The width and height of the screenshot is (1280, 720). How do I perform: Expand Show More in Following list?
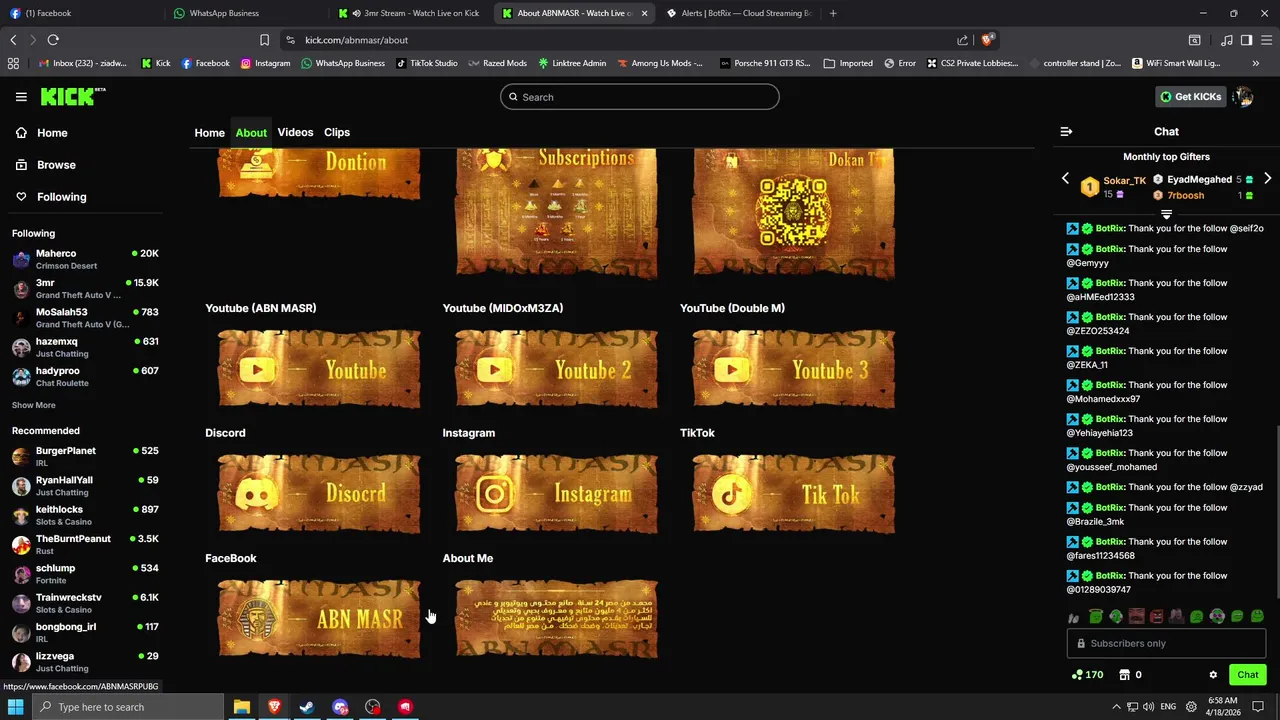pyautogui.click(x=34, y=405)
